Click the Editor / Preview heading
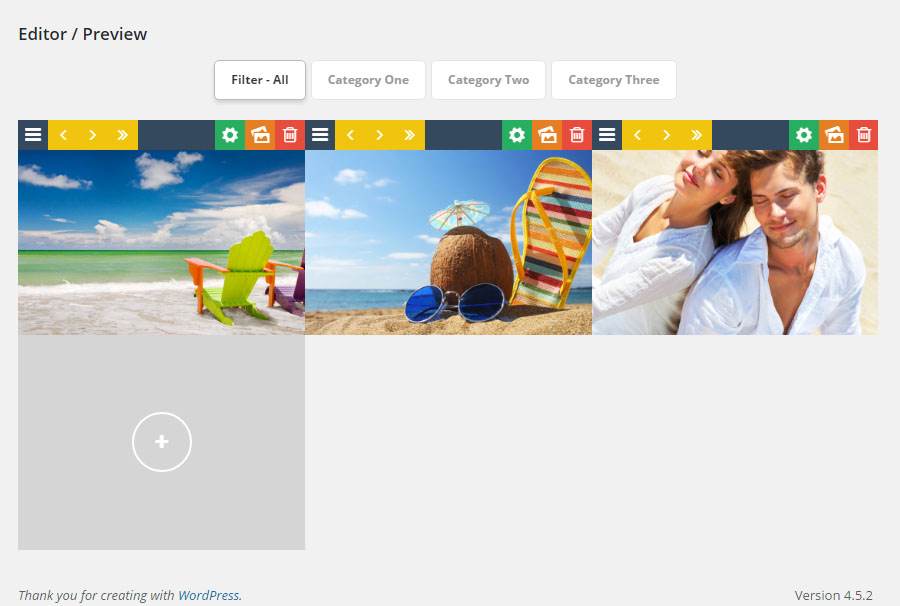The height and width of the screenshot is (606, 900). tap(83, 34)
